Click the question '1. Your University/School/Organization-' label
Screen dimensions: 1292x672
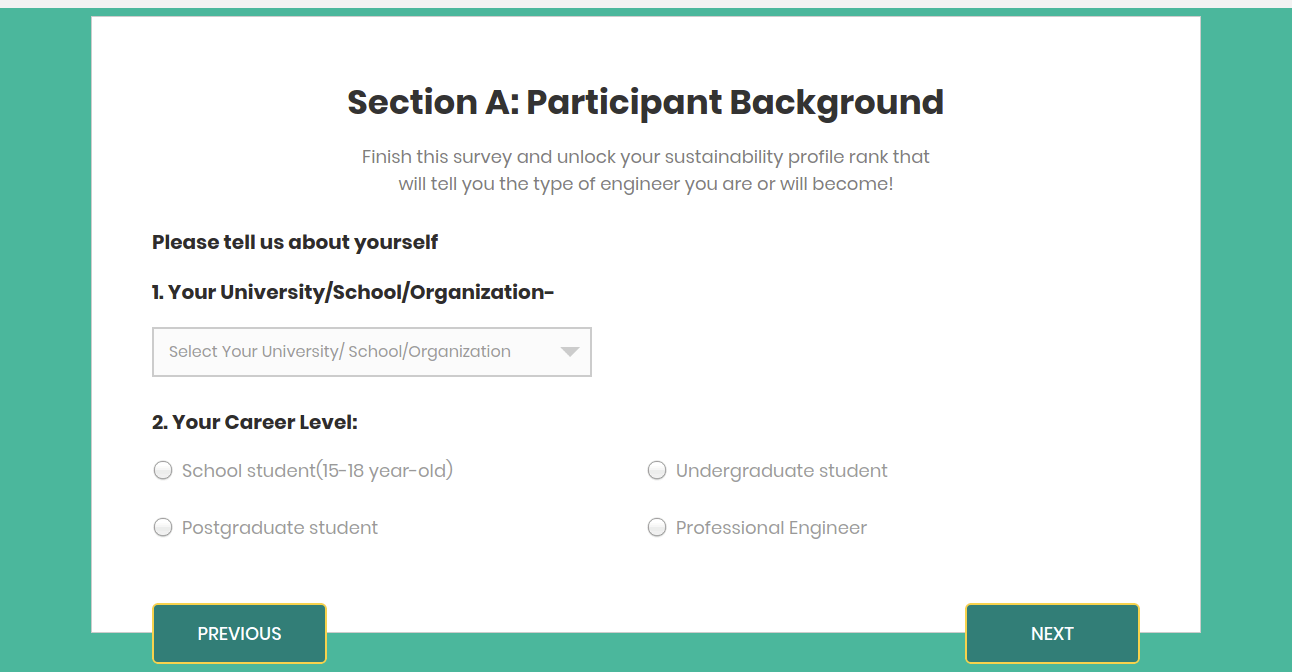353,291
